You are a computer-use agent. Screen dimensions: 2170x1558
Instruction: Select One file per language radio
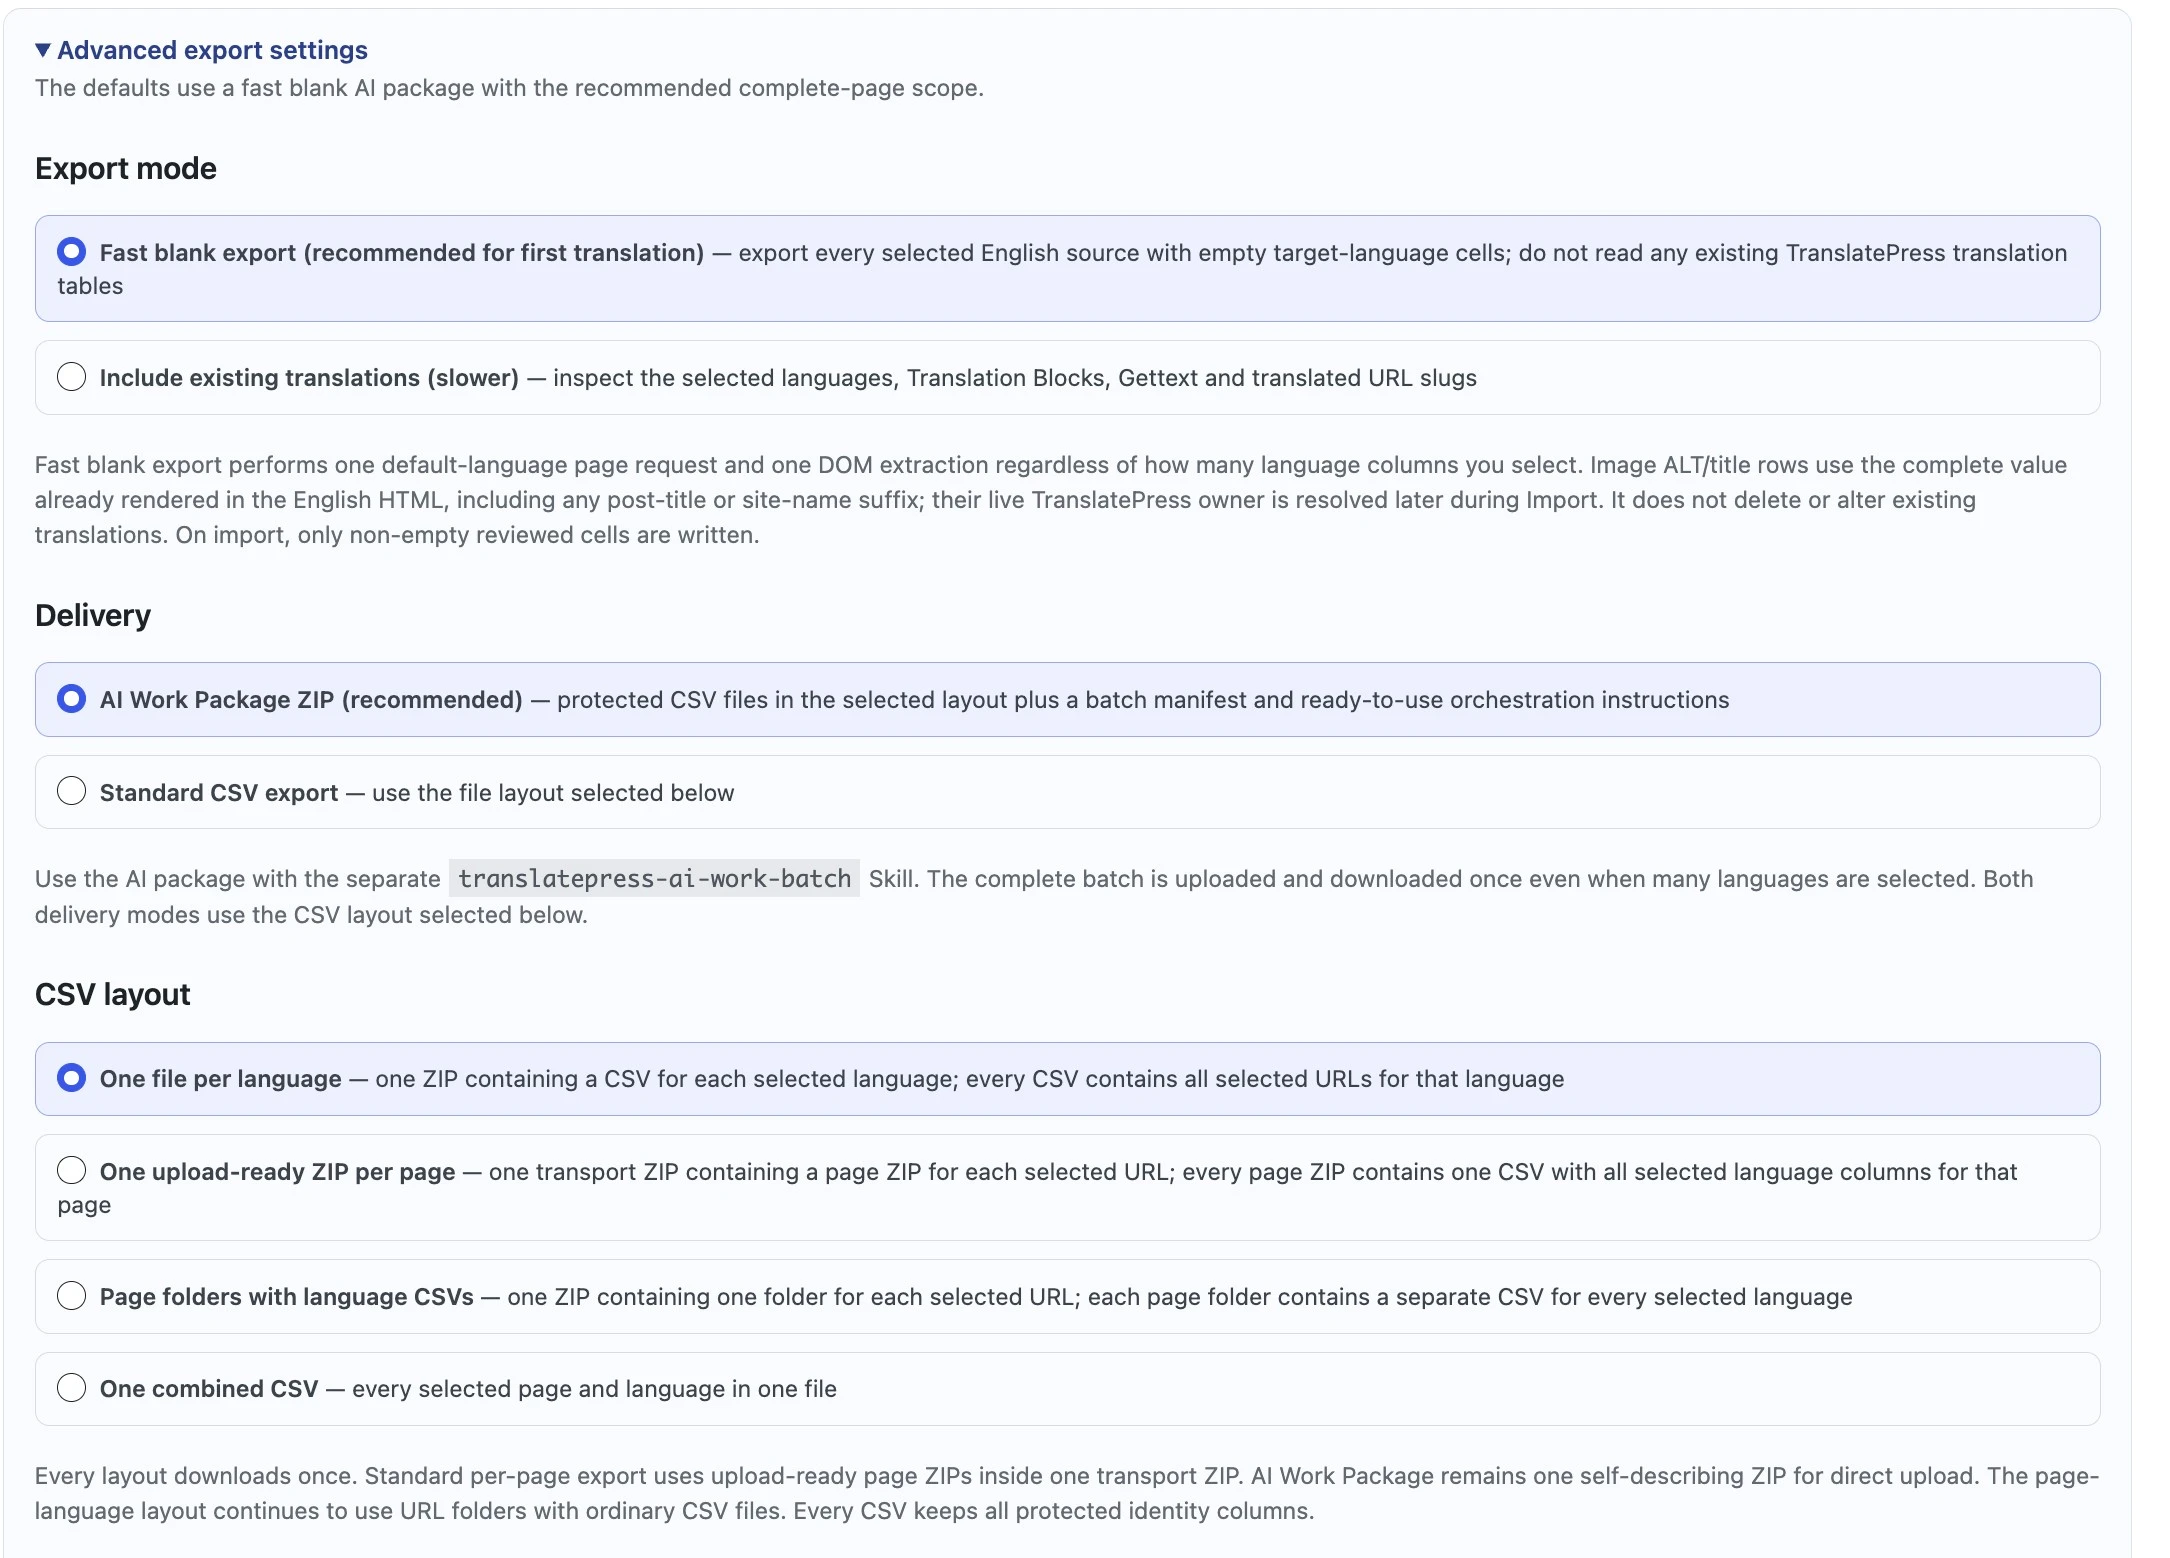pos(71,1077)
